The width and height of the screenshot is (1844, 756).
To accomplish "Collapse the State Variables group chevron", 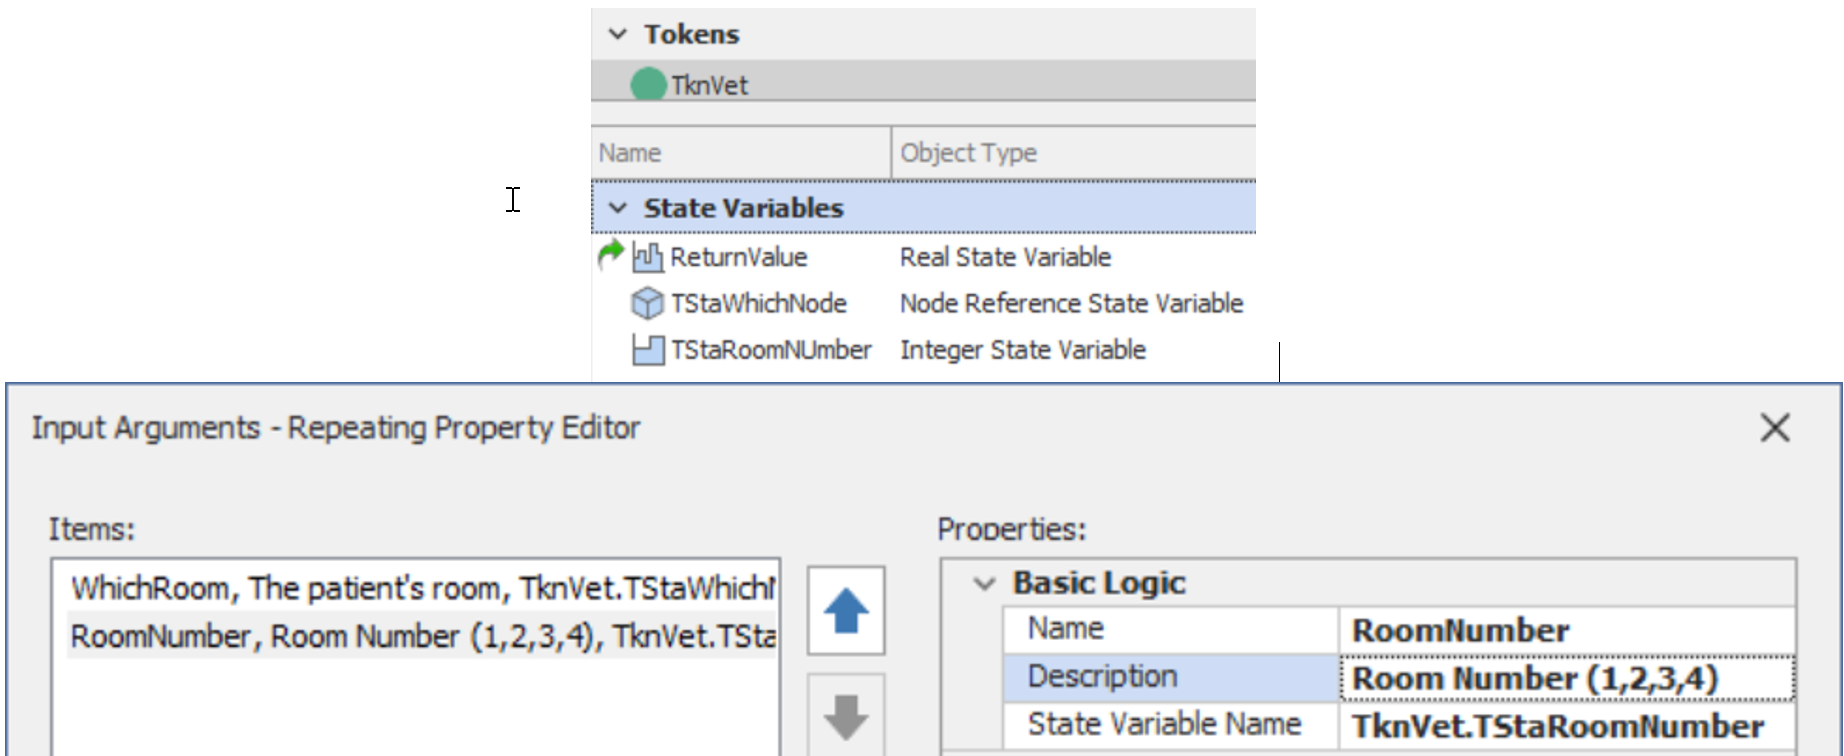I will (x=618, y=208).
